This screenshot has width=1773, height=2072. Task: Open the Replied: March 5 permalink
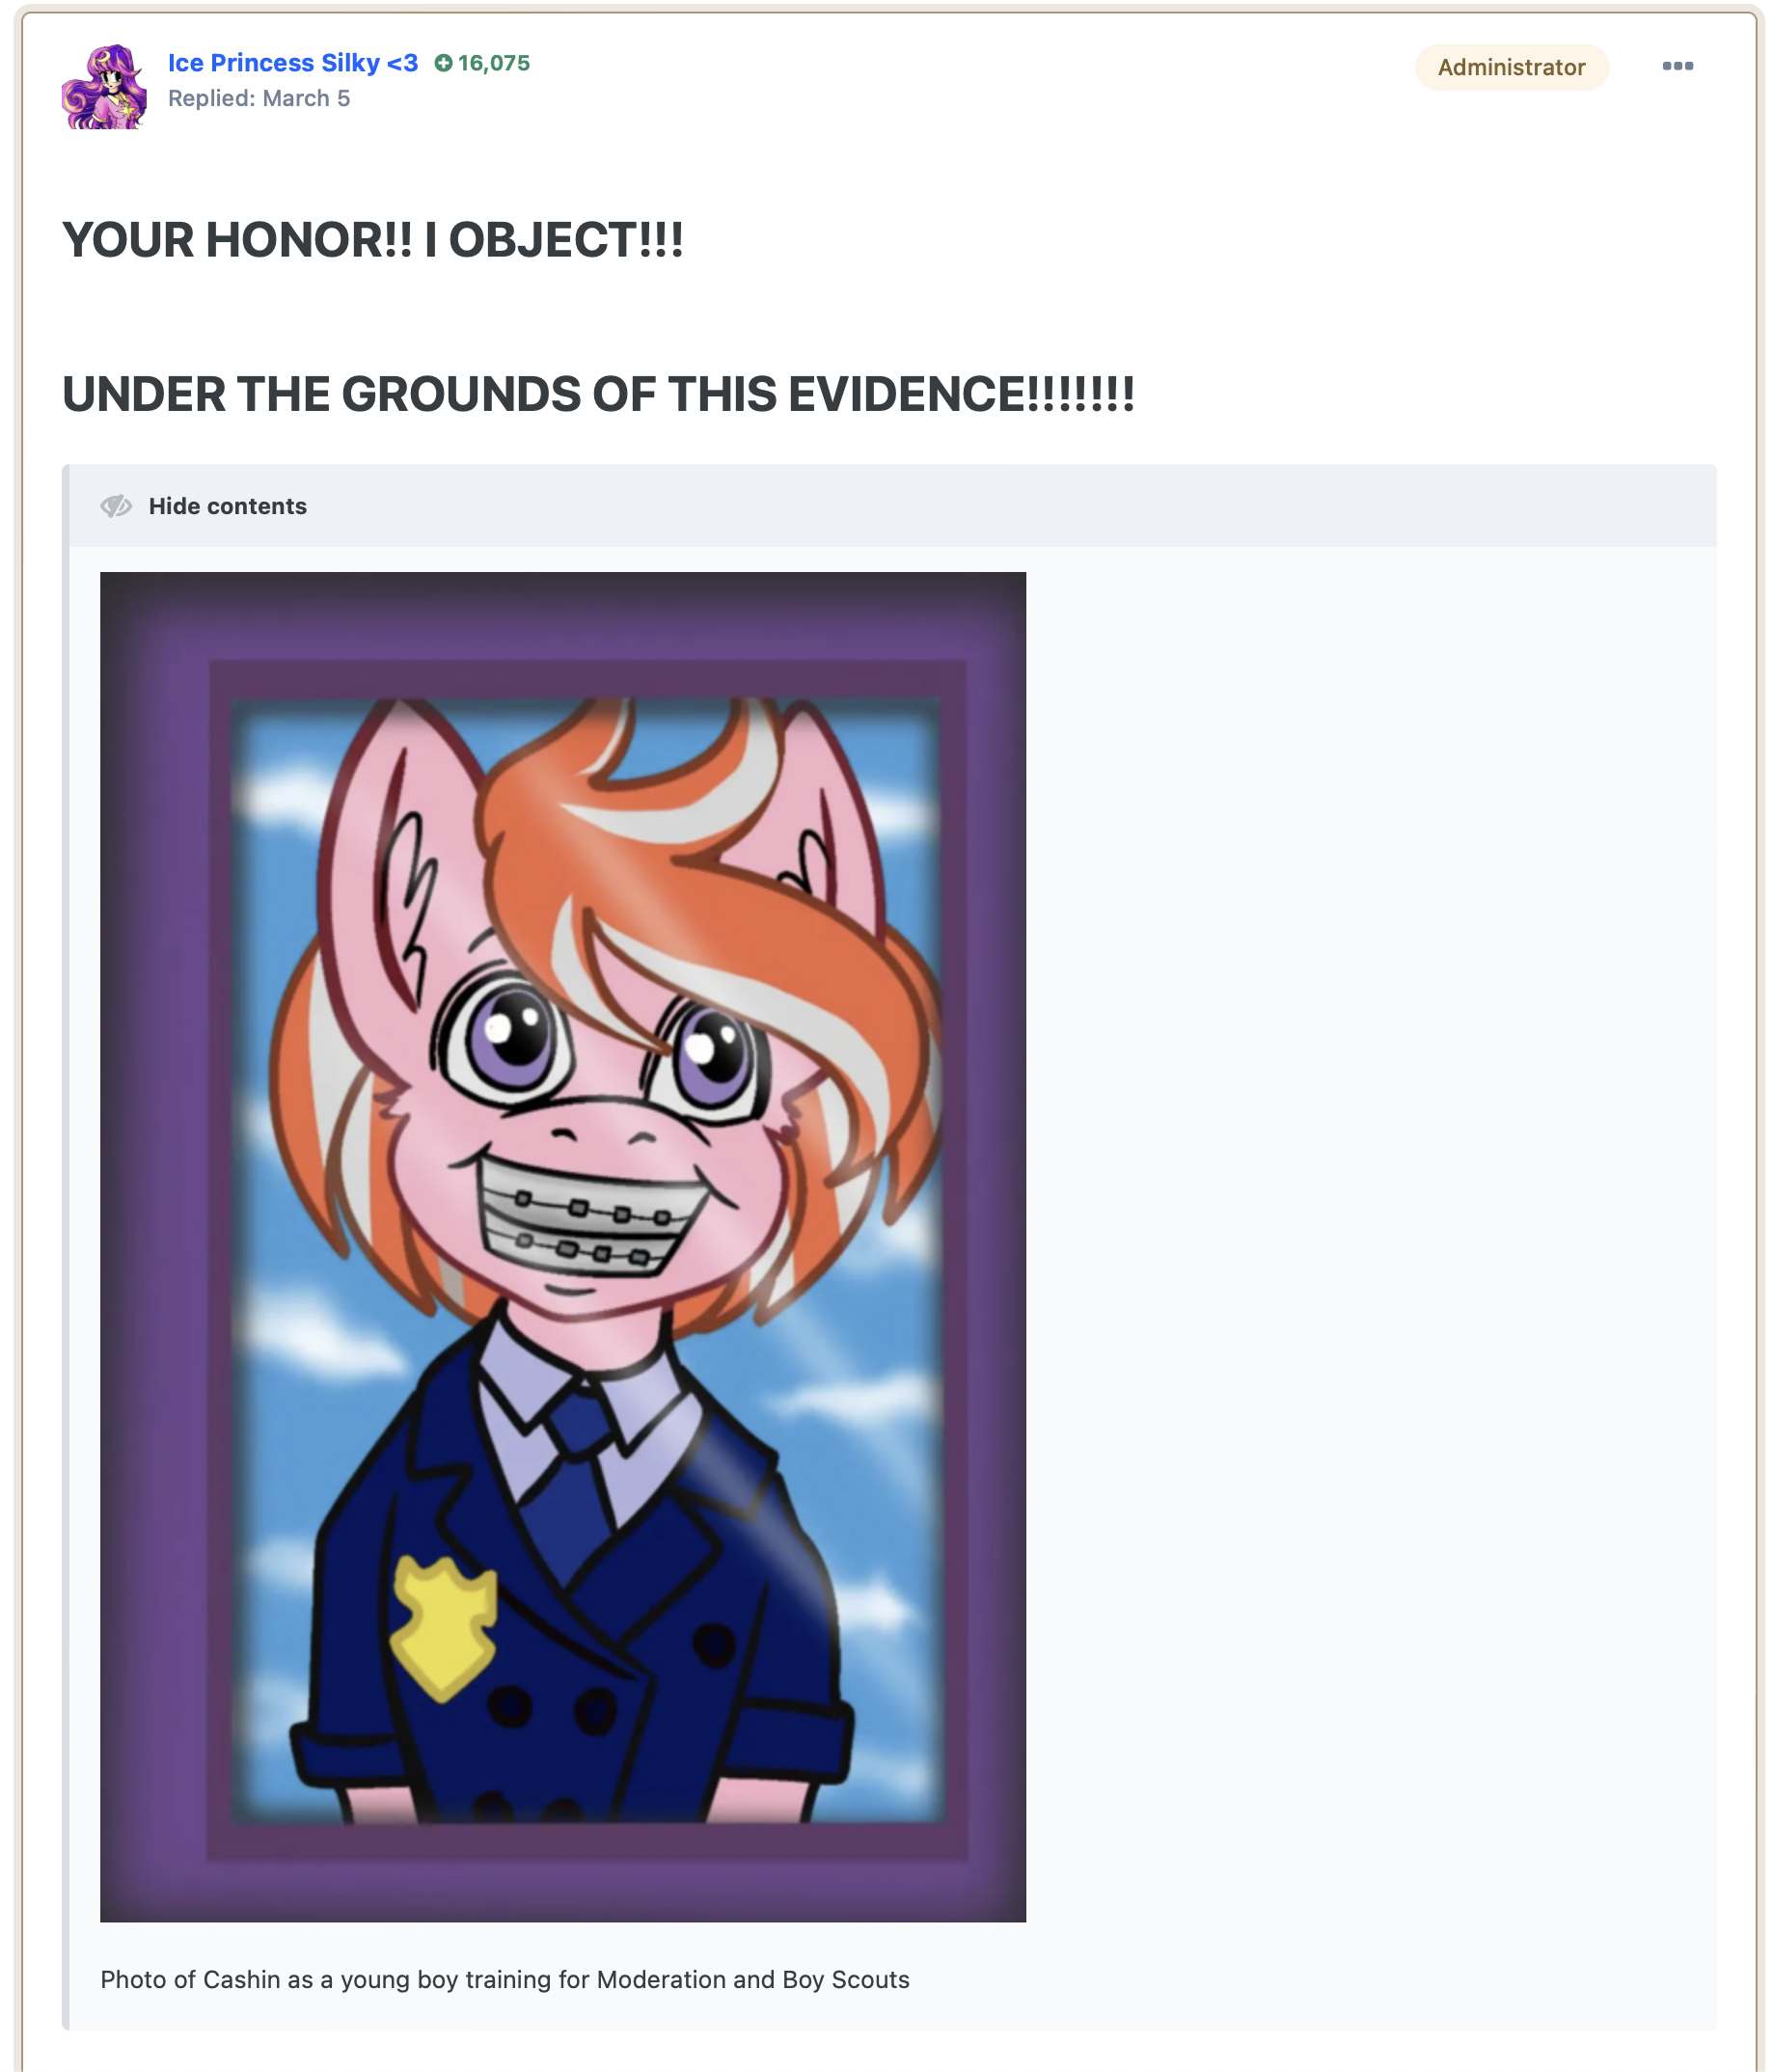(x=259, y=98)
